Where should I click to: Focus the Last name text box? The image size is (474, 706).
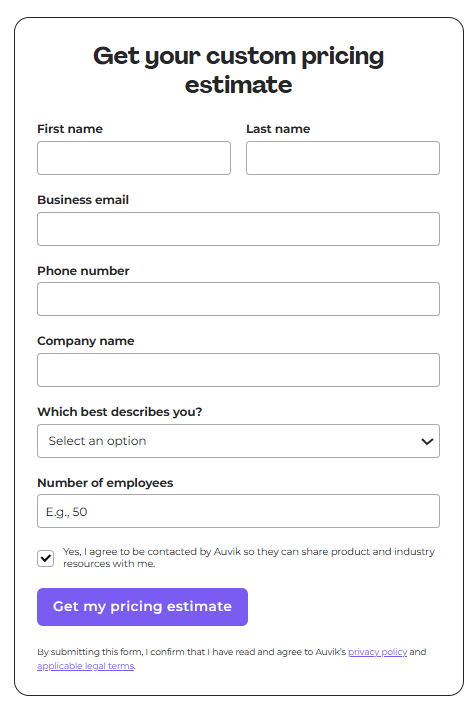[343, 158]
